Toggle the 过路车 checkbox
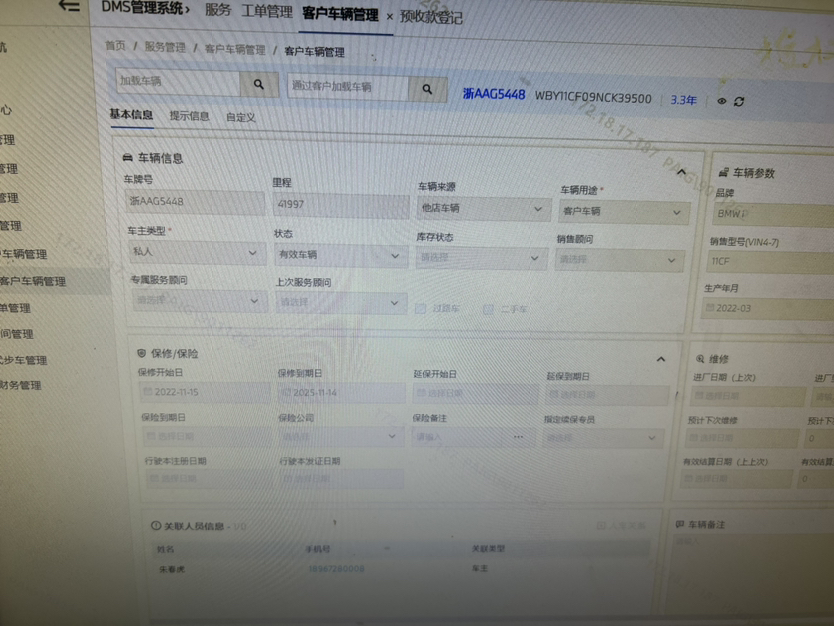 pyautogui.click(x=421, y=309)
